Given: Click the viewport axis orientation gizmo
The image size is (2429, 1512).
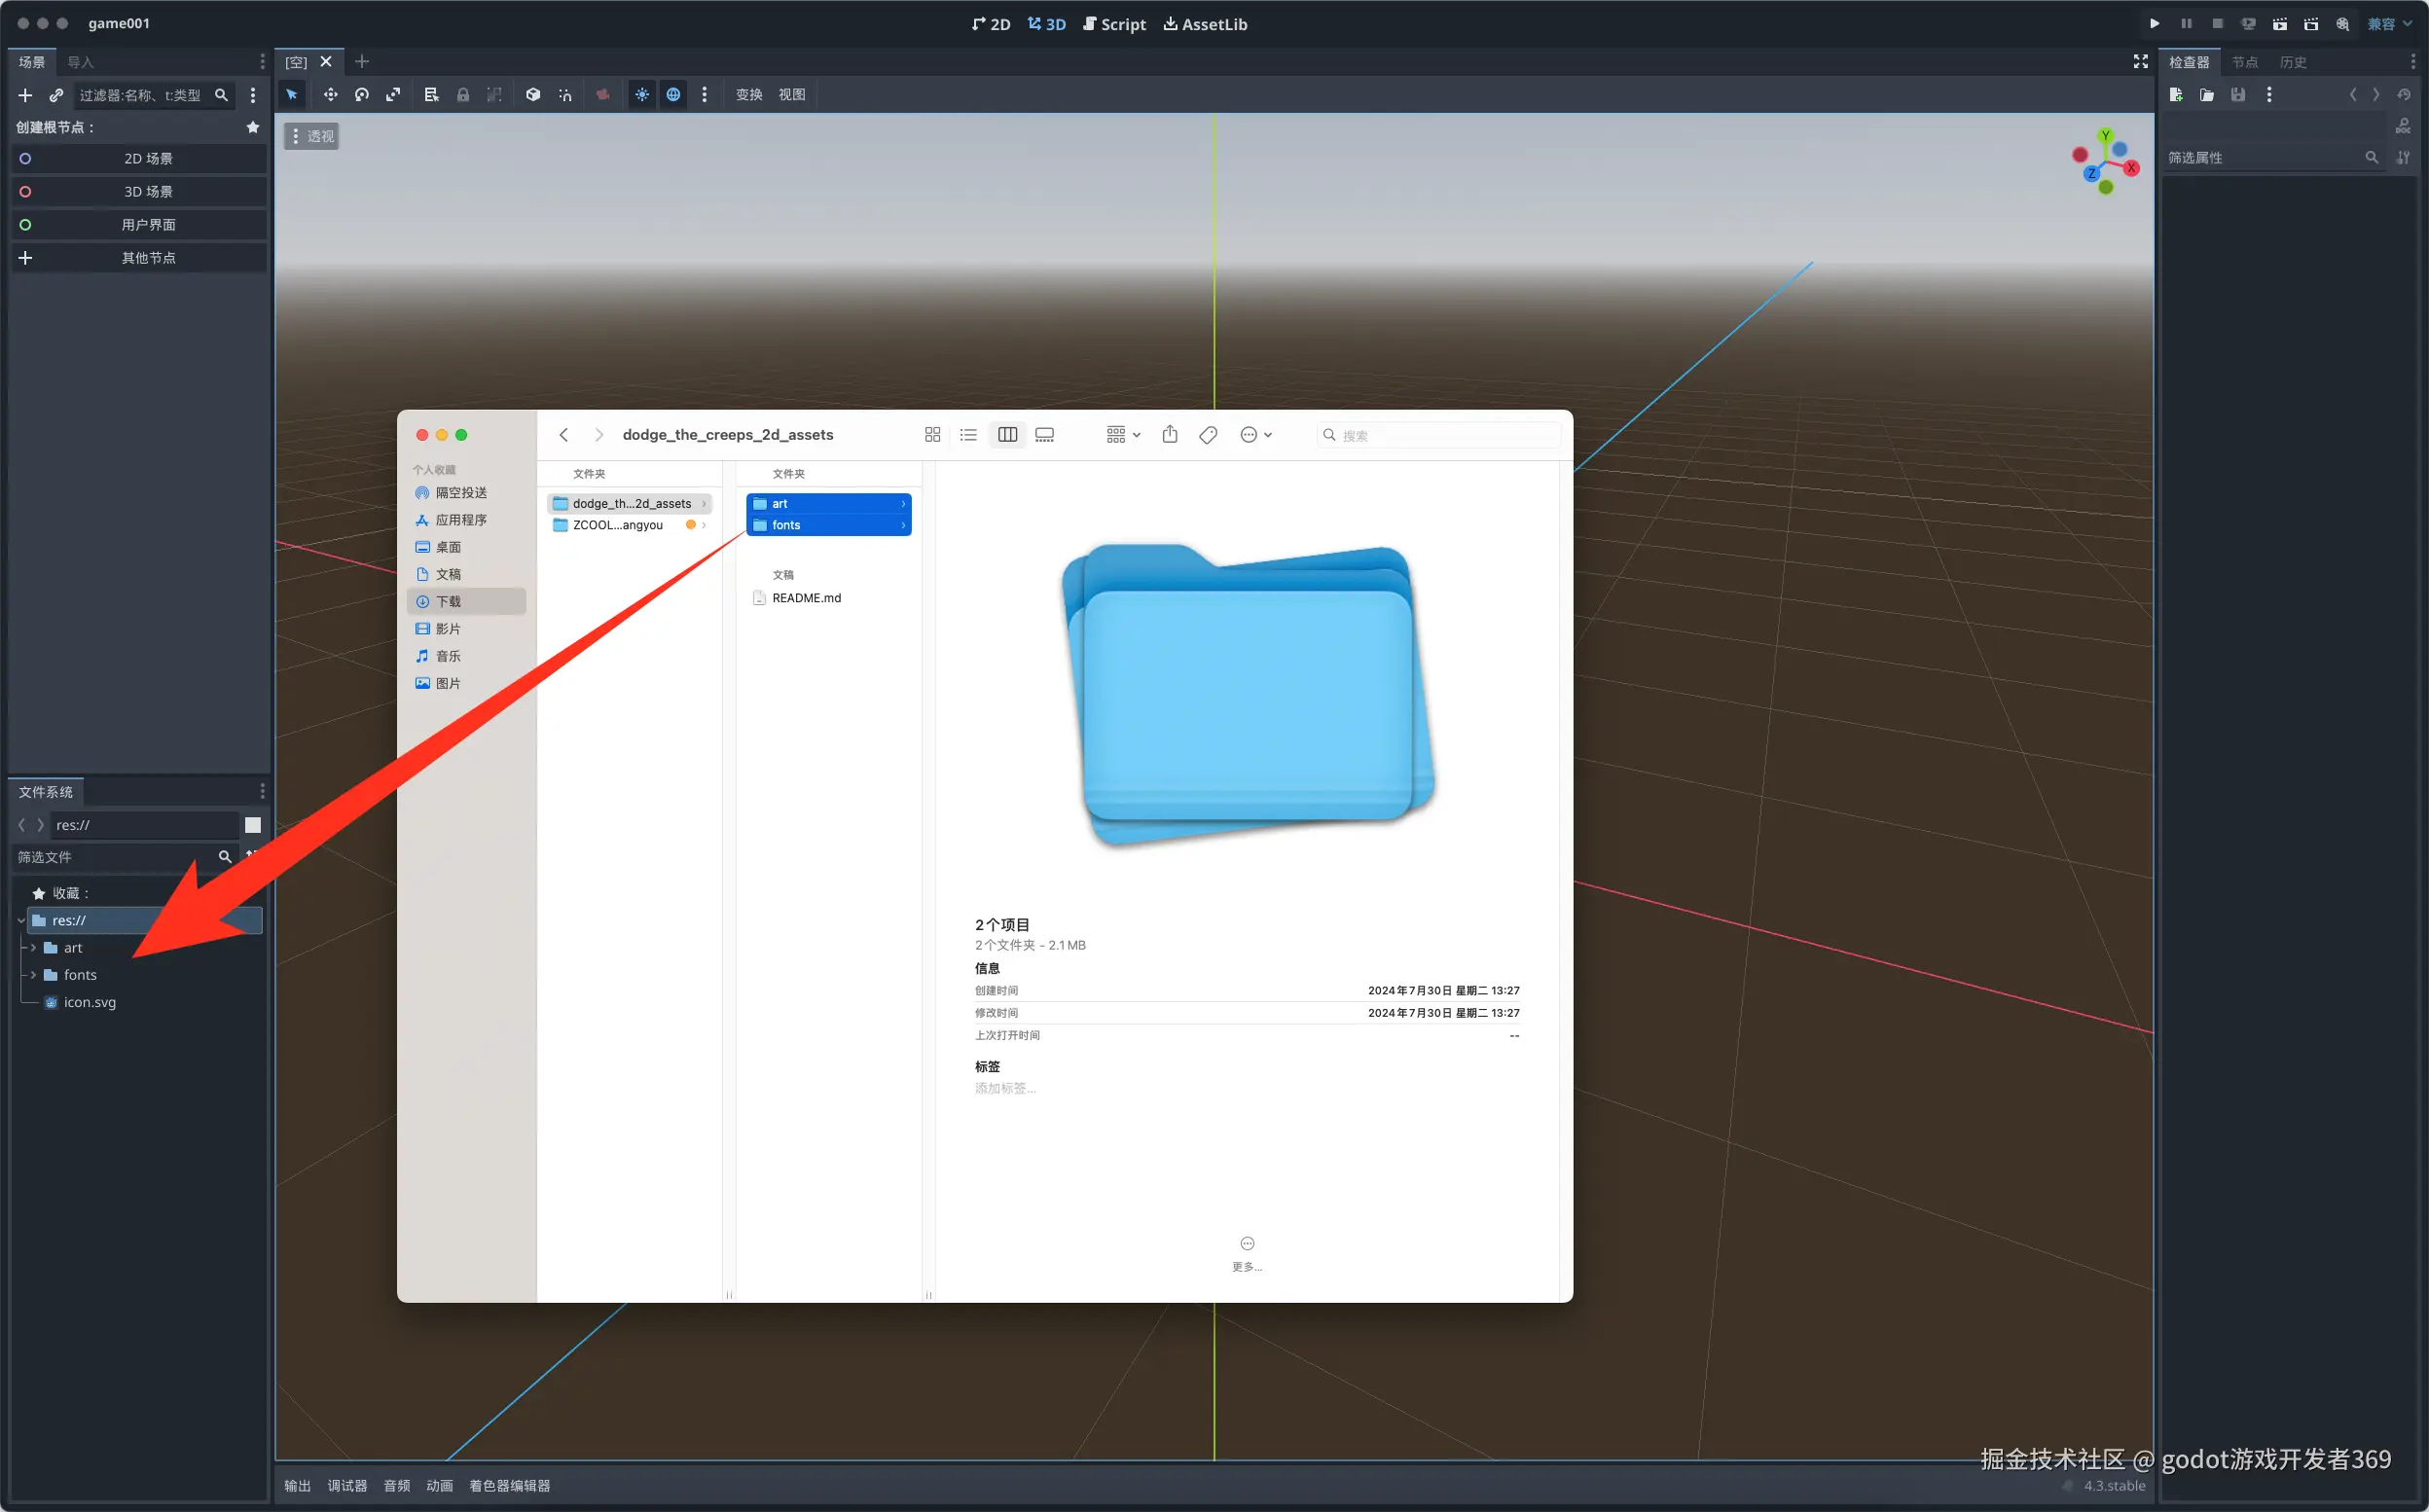Looking at the screenshot, I should [2106, 162].
